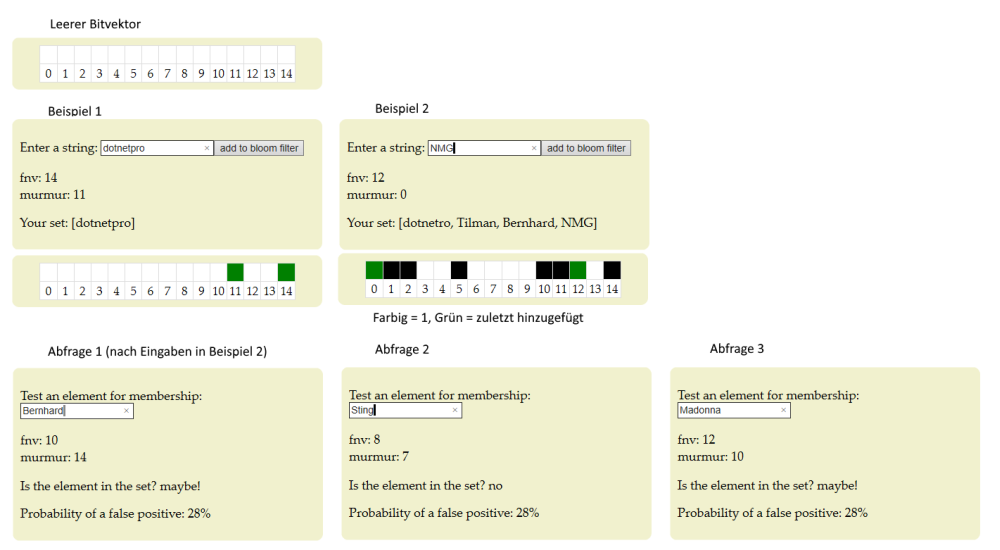Clear the Bernhard field with the x icon

point(126,411)
